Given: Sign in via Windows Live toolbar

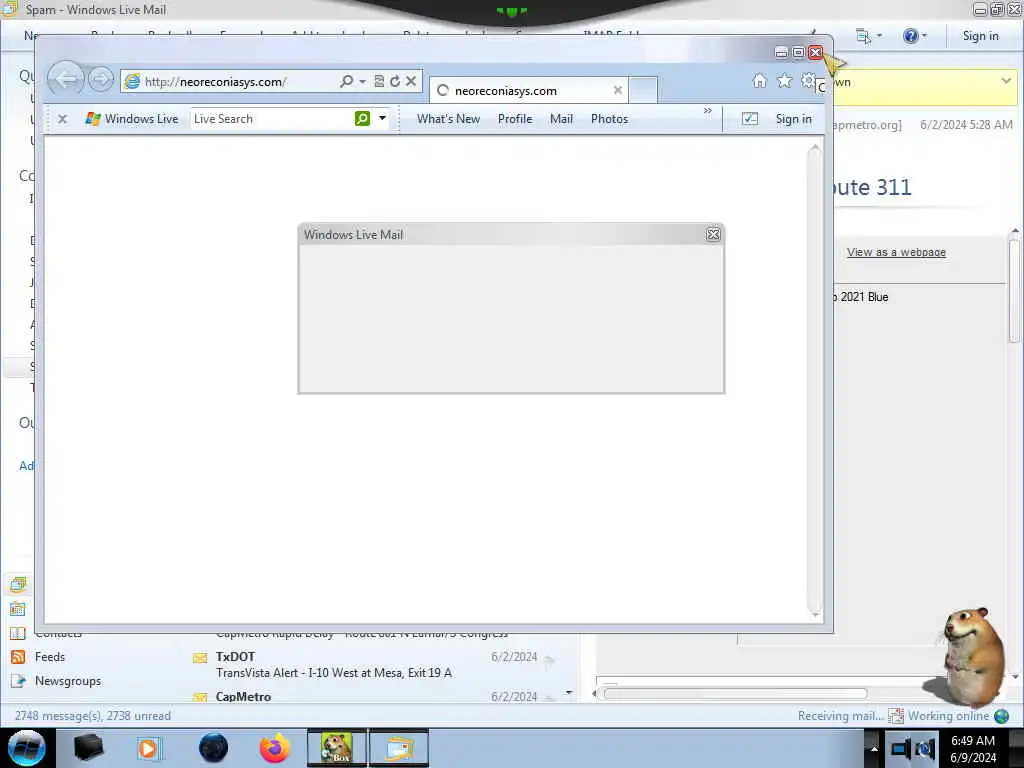Looking at the screenshot, I should pos(793,119).
